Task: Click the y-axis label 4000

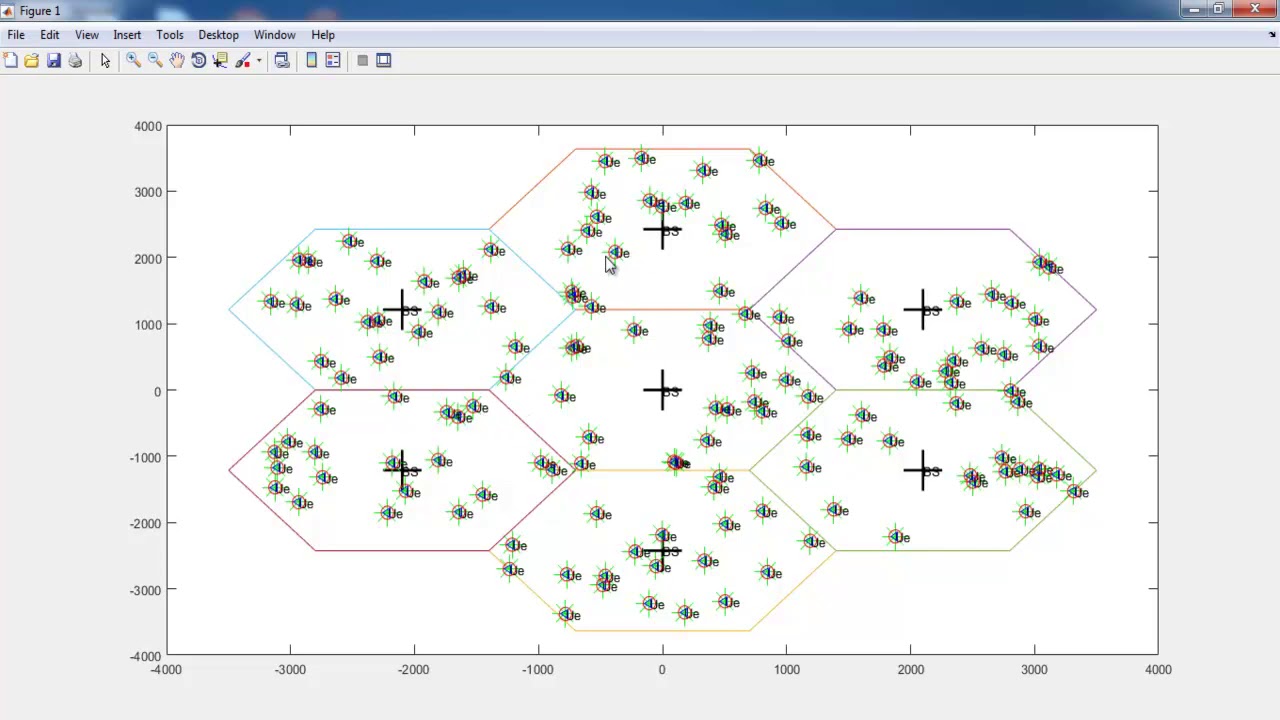Action: coord(148,127)
